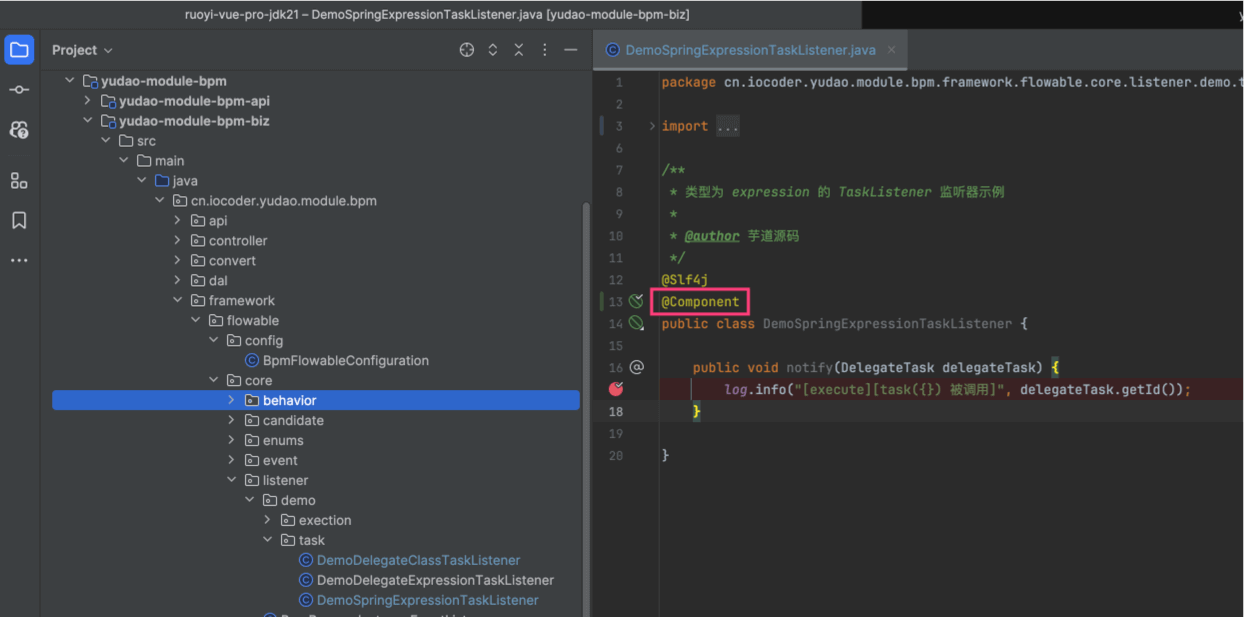Click the @ annotation gutter icon on line 16
This screenshot has height=617, width=1244.
pos(637,367)
